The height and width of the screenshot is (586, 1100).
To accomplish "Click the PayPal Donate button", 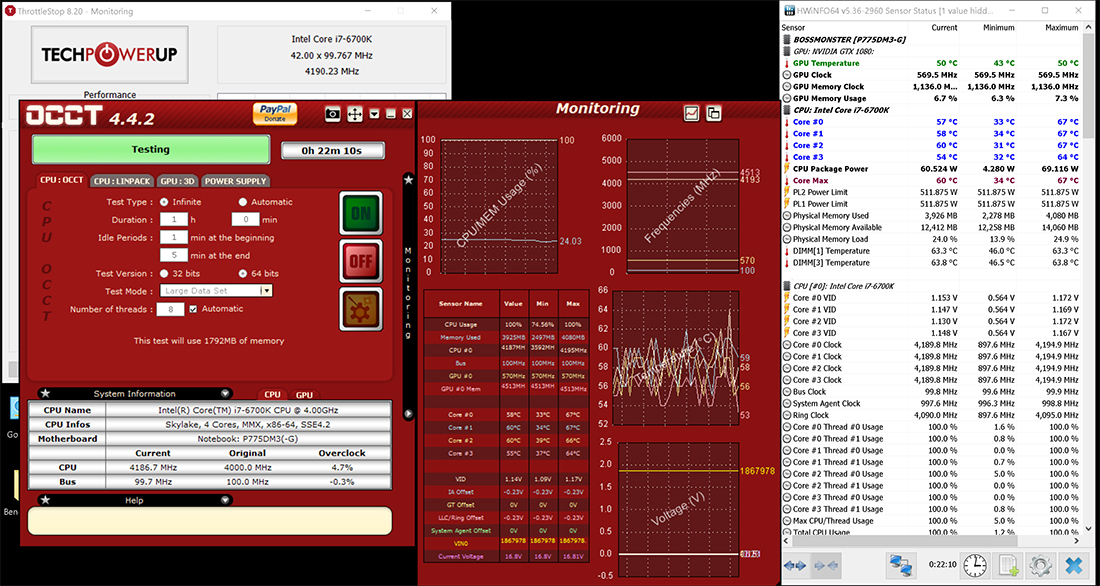I will coord(275,113).
